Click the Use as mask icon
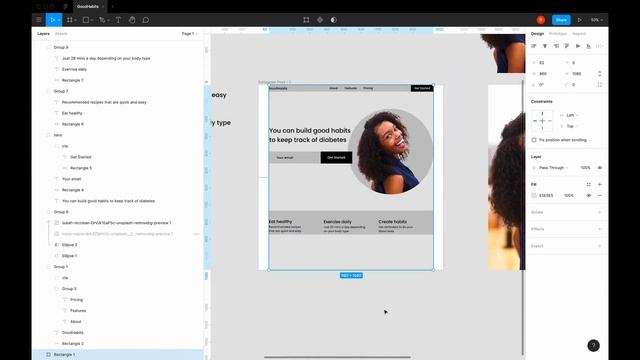This screenshot has width=640, height=360. (x=333, y=20)
